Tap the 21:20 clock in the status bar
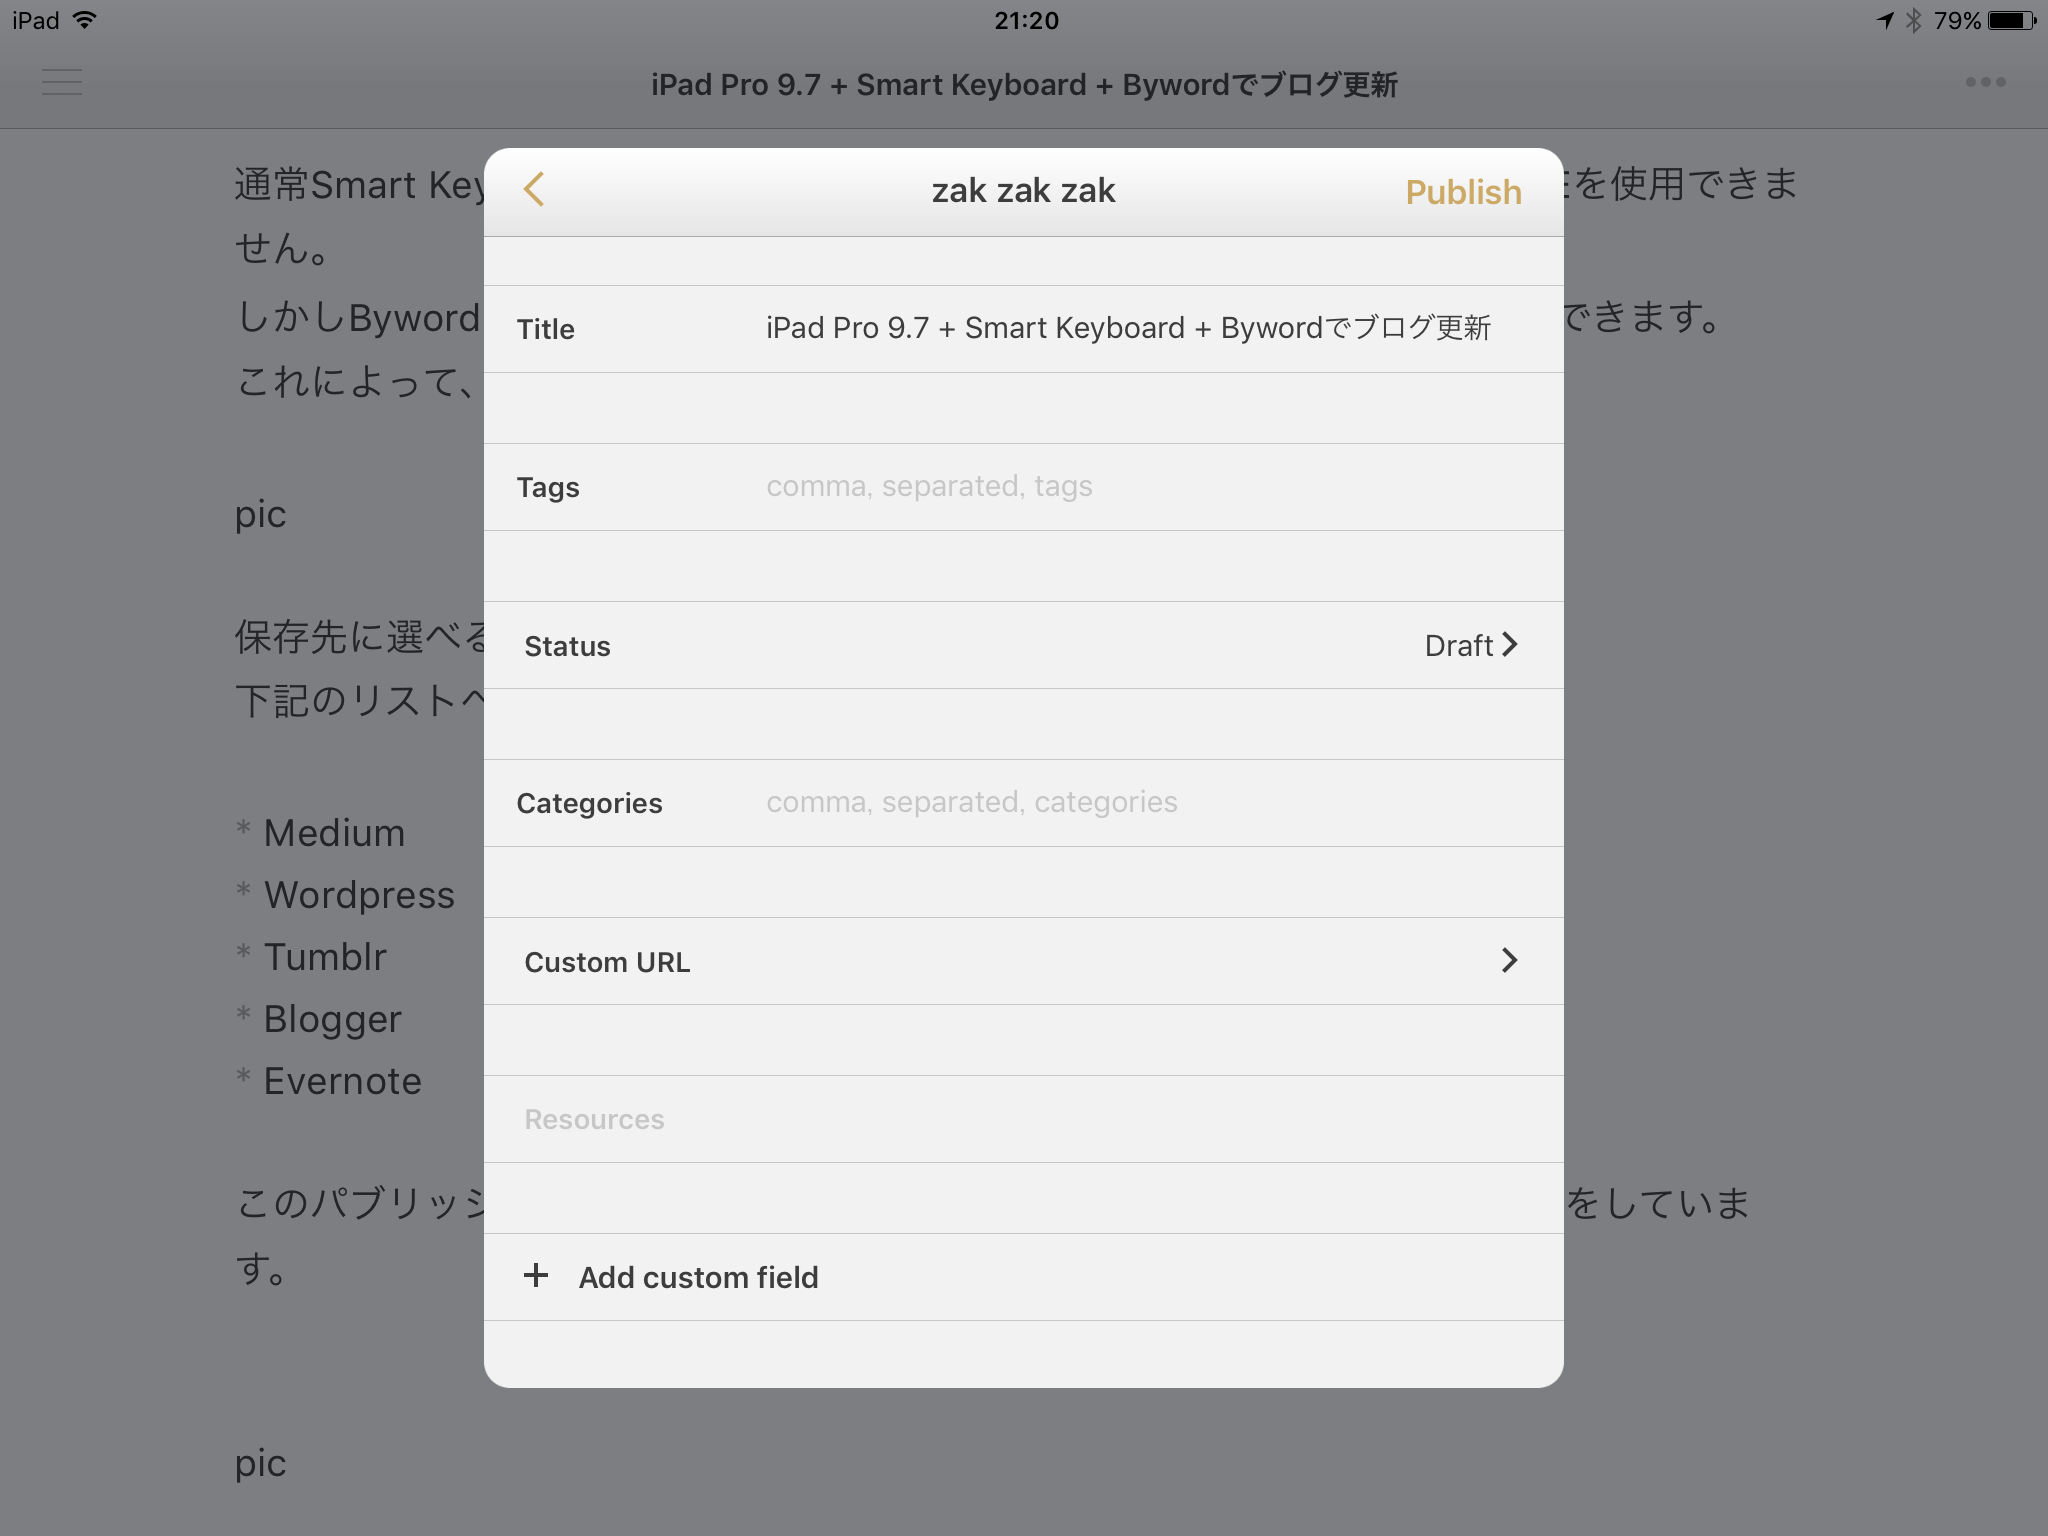 click(x=1026, y=20)
